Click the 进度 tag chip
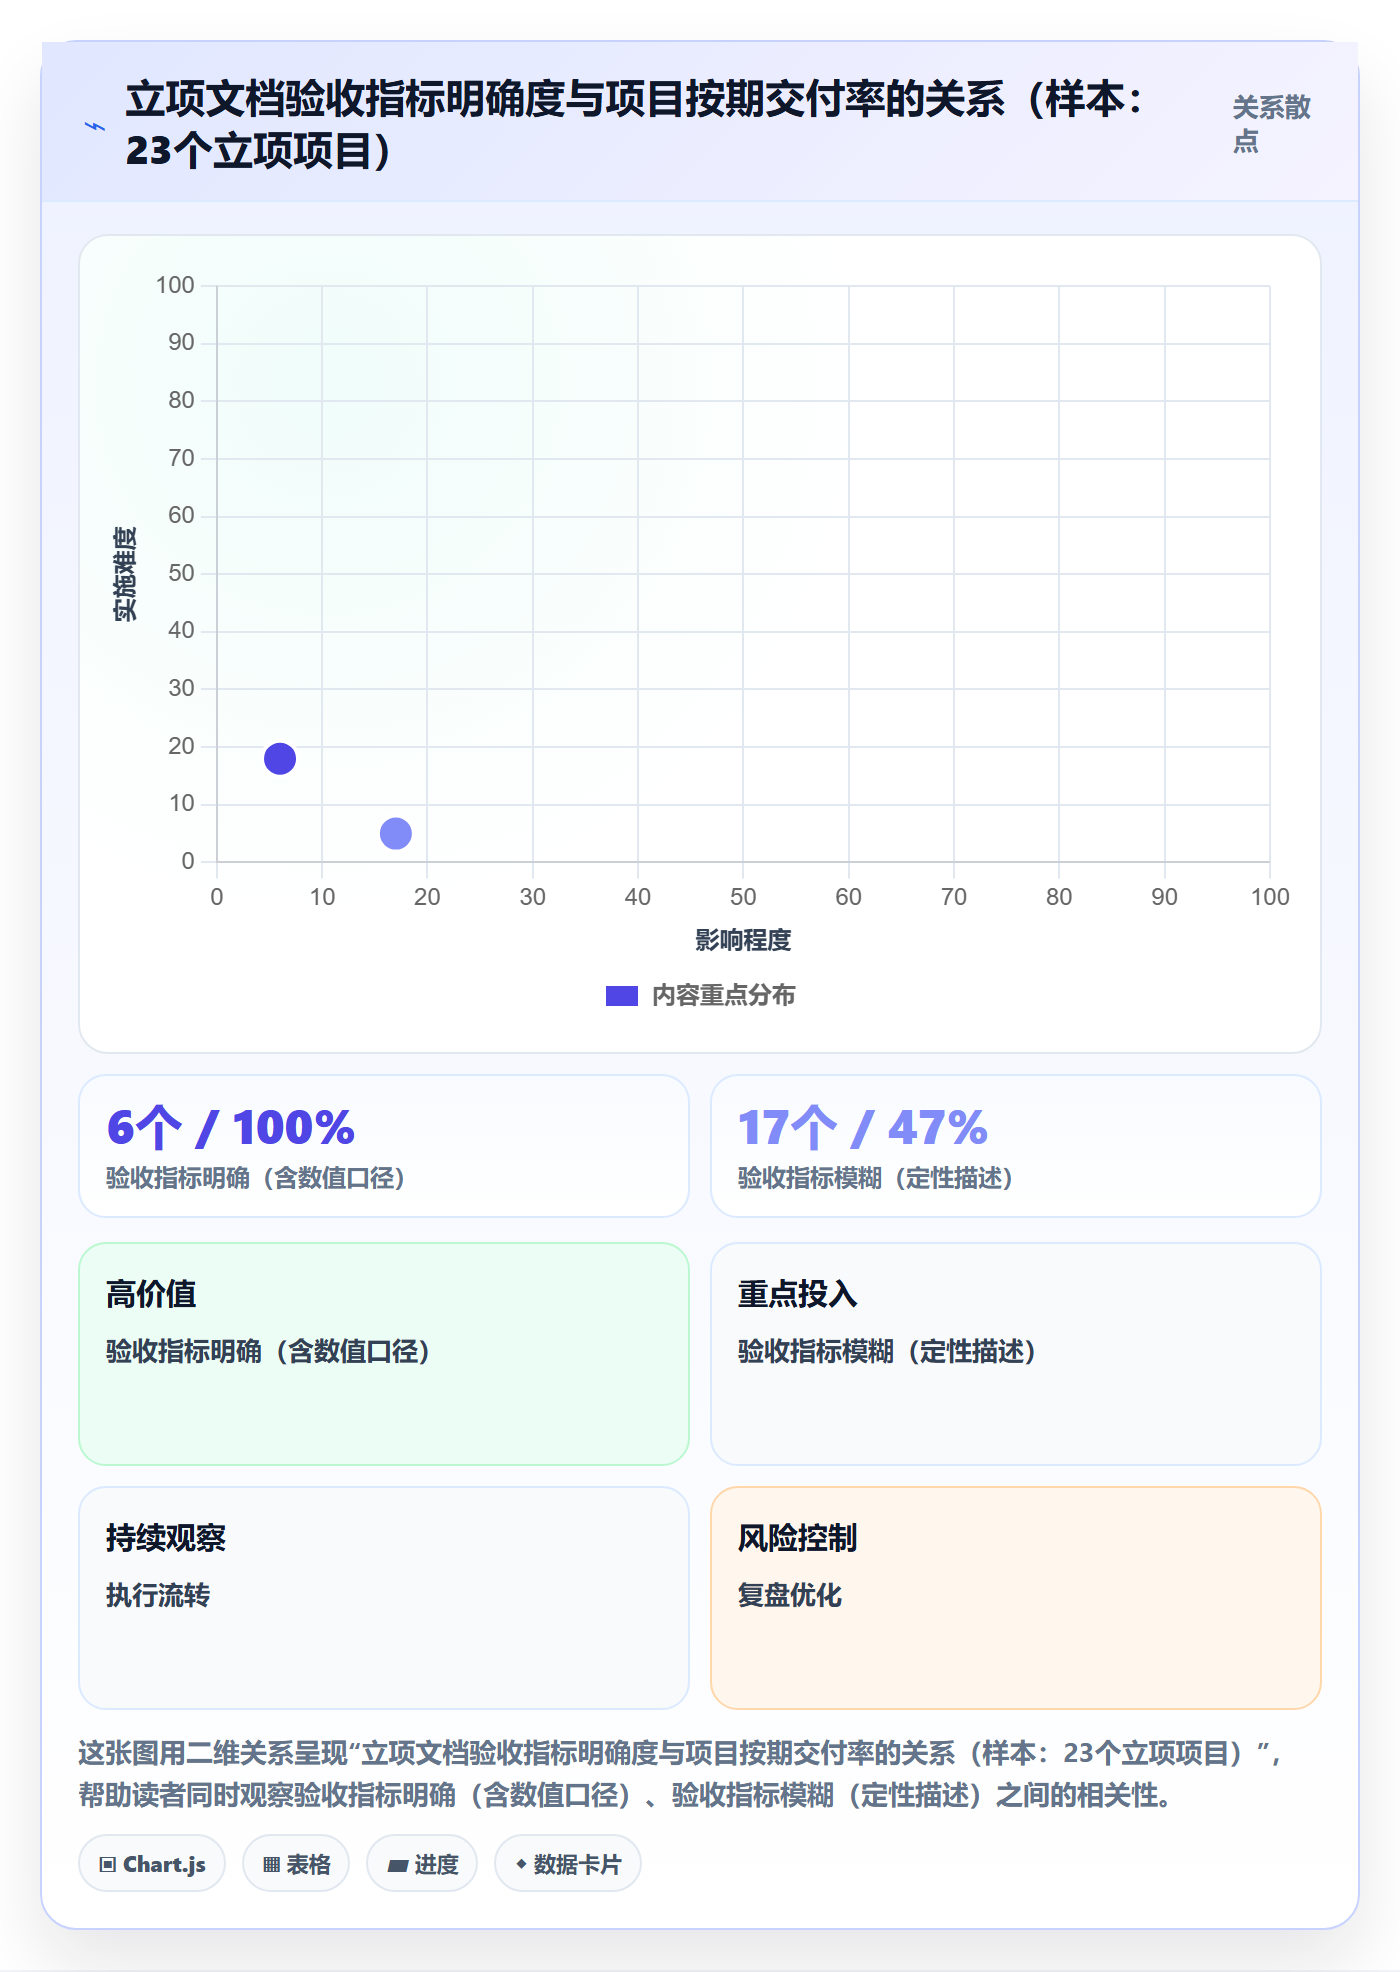 422,1864
